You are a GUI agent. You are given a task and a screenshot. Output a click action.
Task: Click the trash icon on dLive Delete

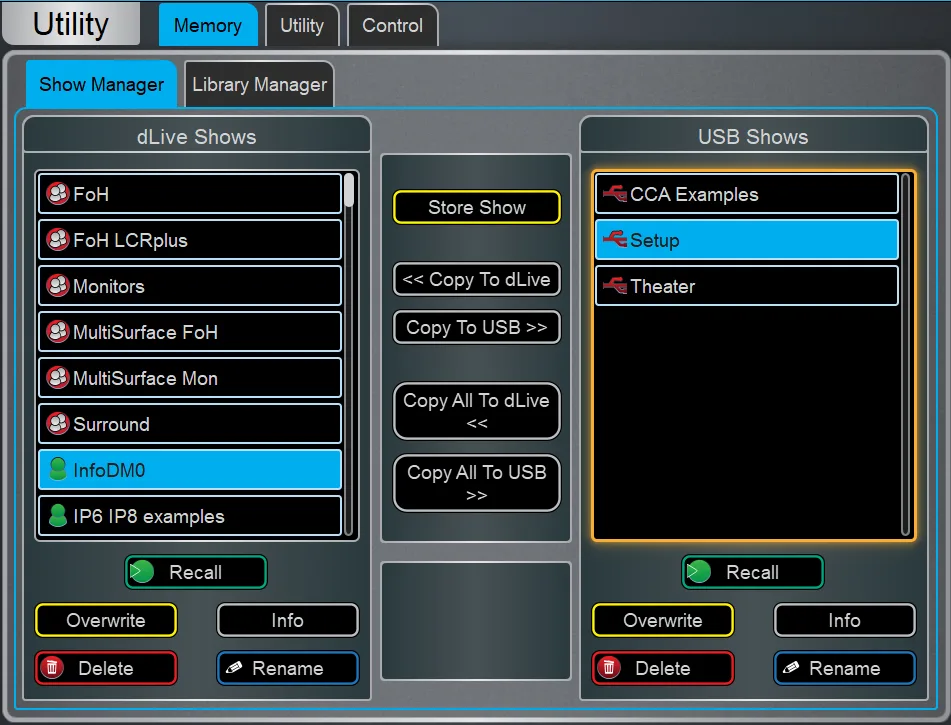[x=52, y=668]
